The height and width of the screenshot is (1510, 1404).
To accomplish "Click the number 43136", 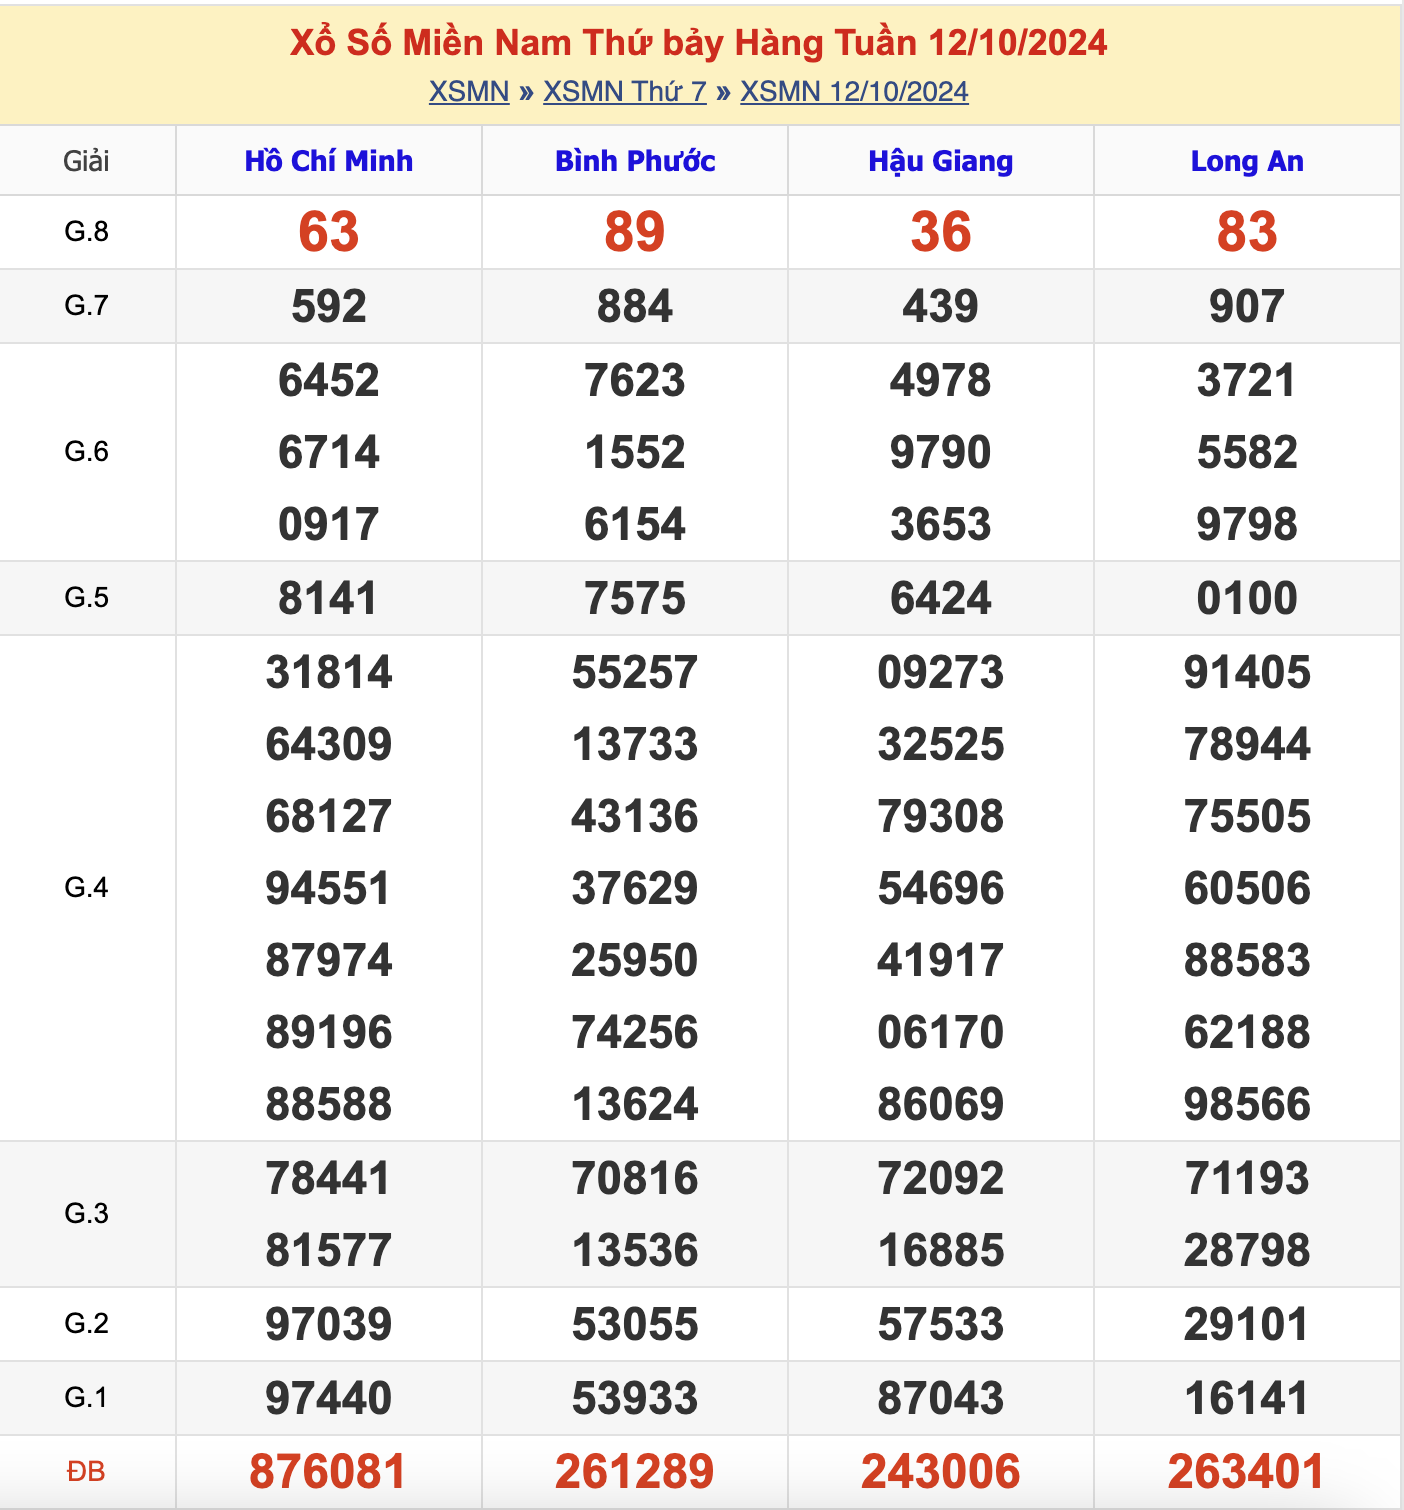I will 635,816.
